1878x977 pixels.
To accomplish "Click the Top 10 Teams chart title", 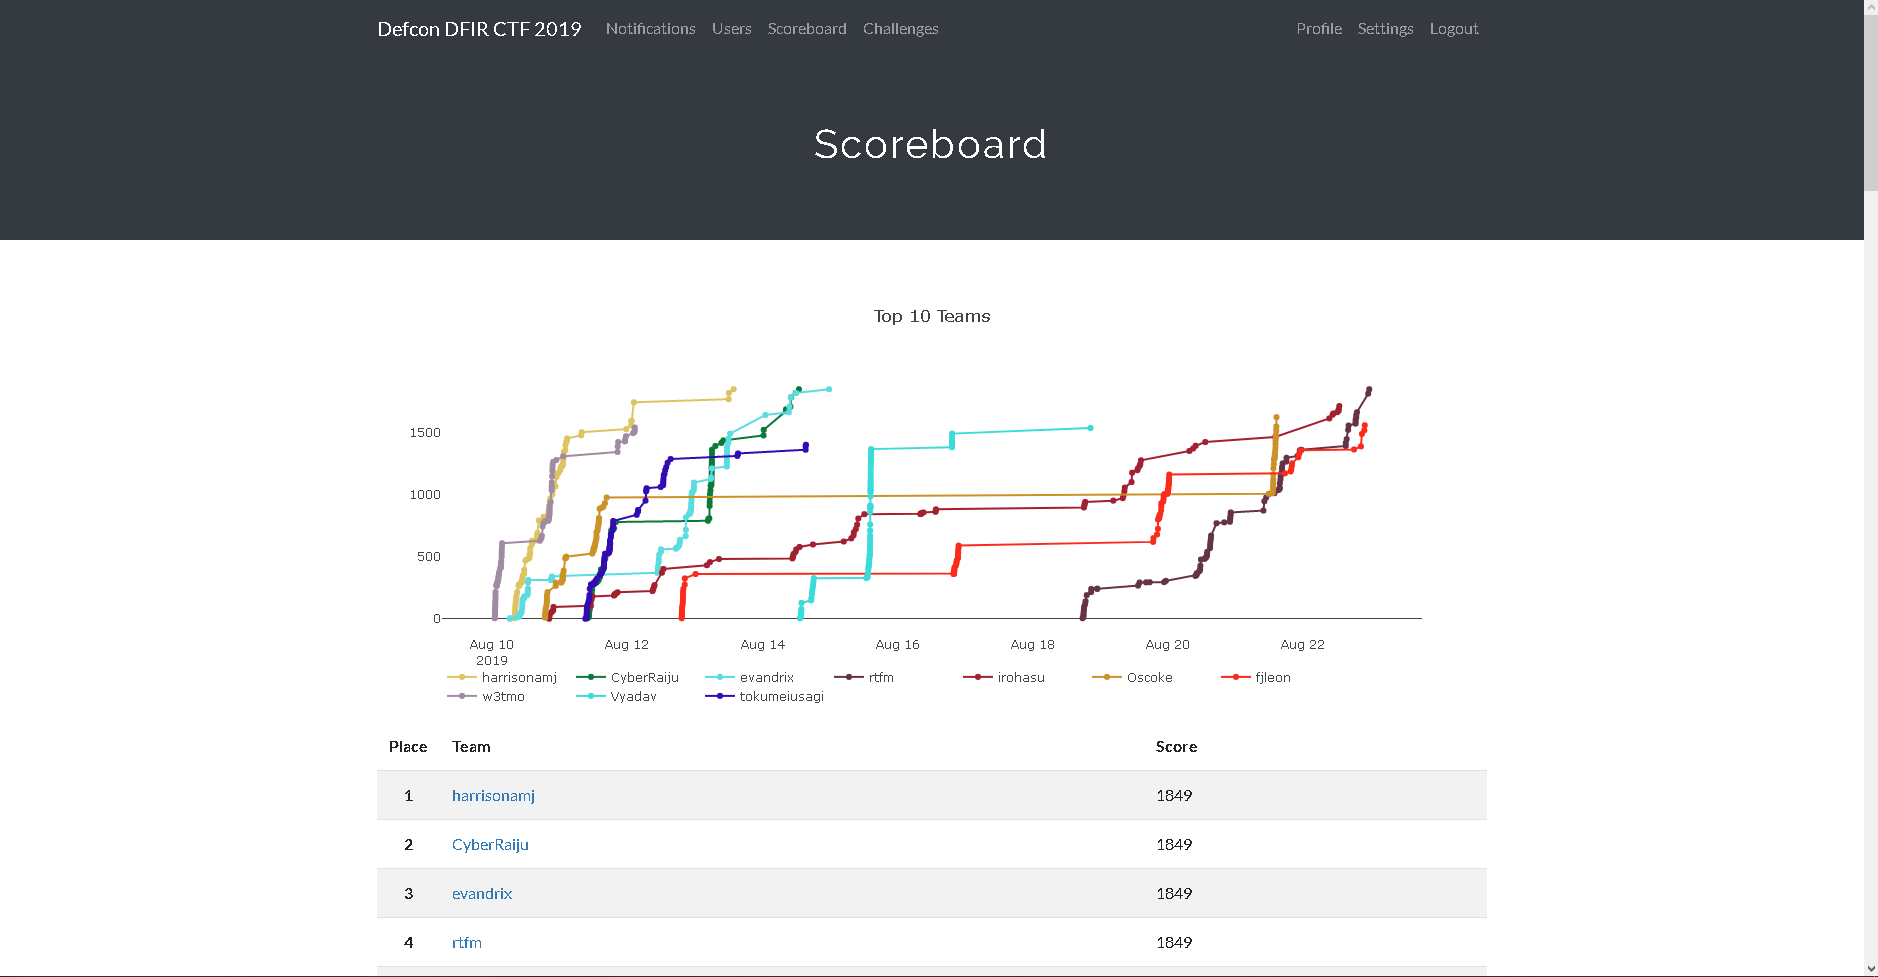I will click(932, 316).
